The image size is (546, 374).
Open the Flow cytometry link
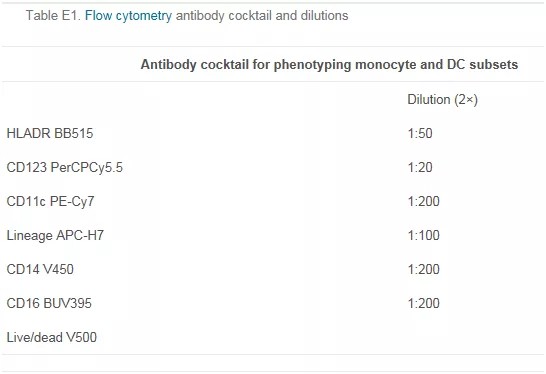(128, 16)
